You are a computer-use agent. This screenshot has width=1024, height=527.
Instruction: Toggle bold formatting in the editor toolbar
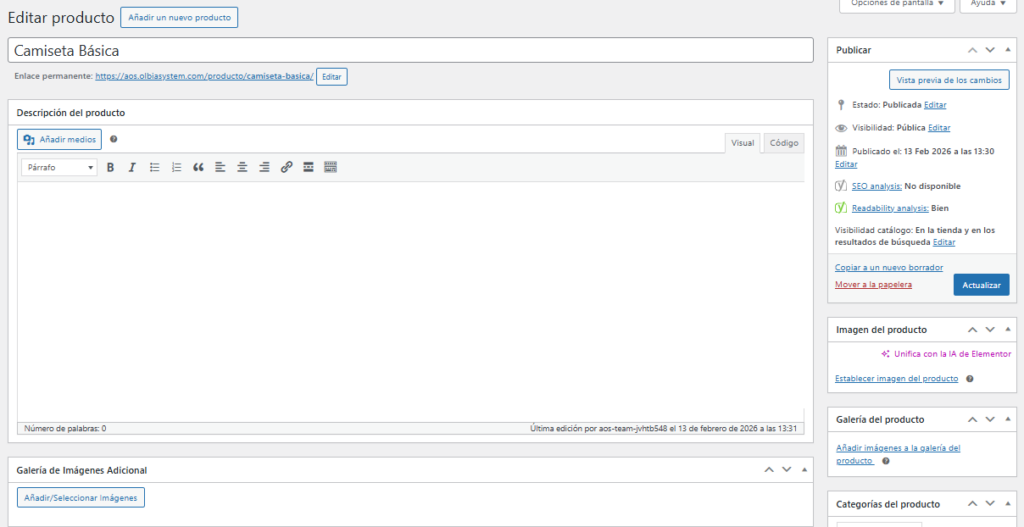(x=110, y=168)
